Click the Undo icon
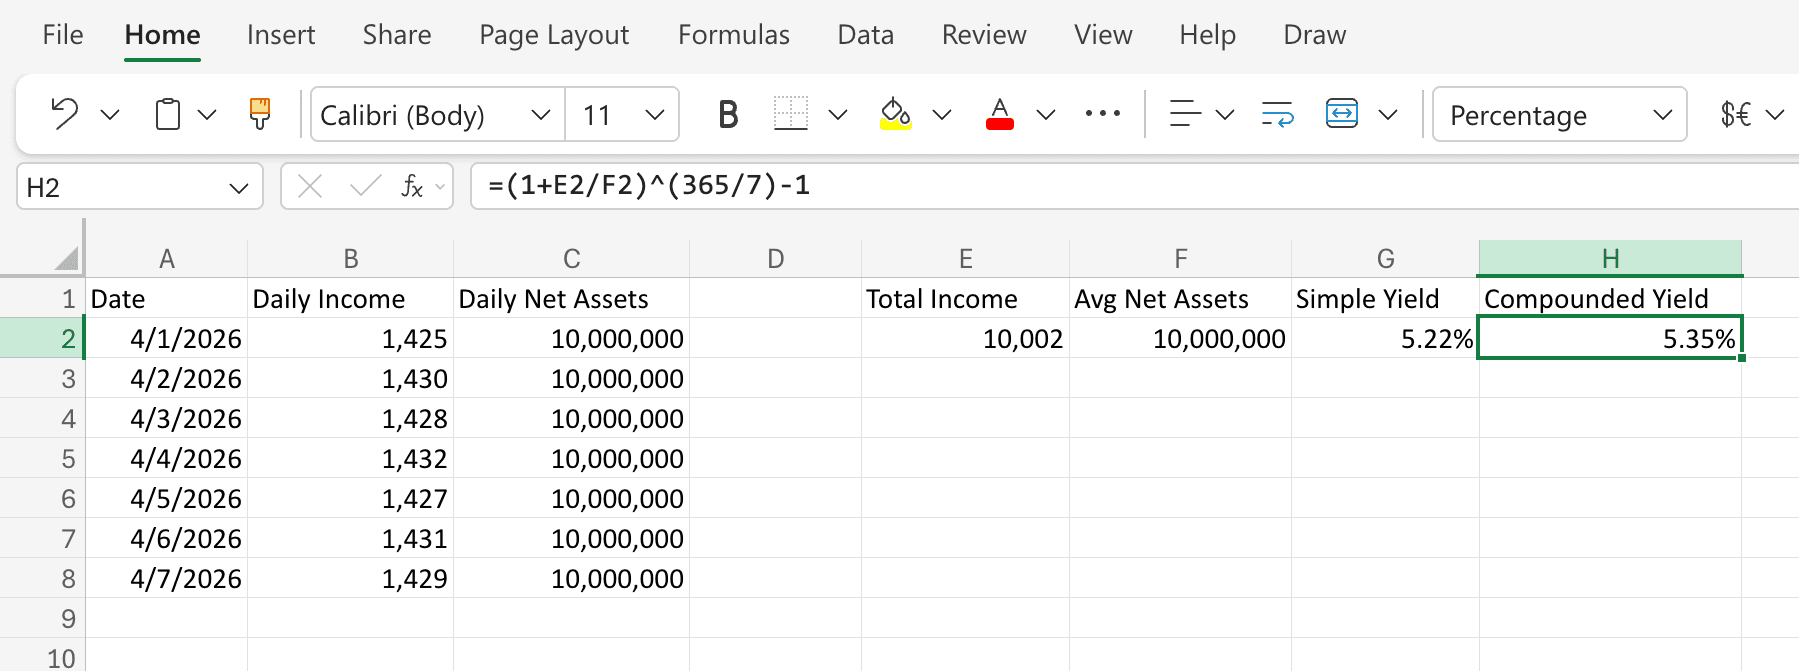Viewport: 1799px width, 671px height. point(64,115)
